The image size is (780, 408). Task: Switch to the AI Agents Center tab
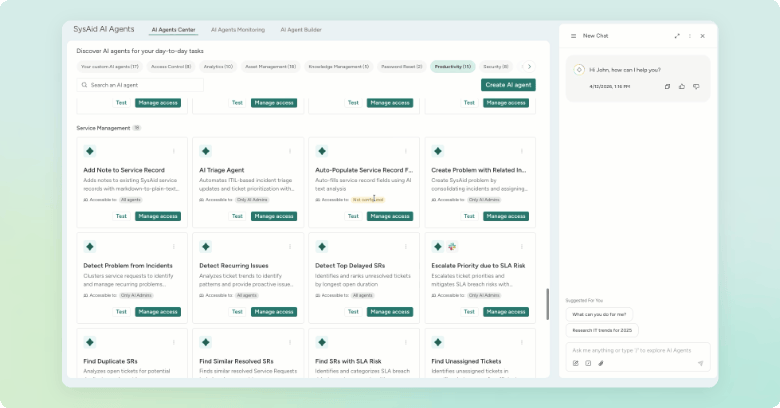pyautogui.click(x=174, y=30)
